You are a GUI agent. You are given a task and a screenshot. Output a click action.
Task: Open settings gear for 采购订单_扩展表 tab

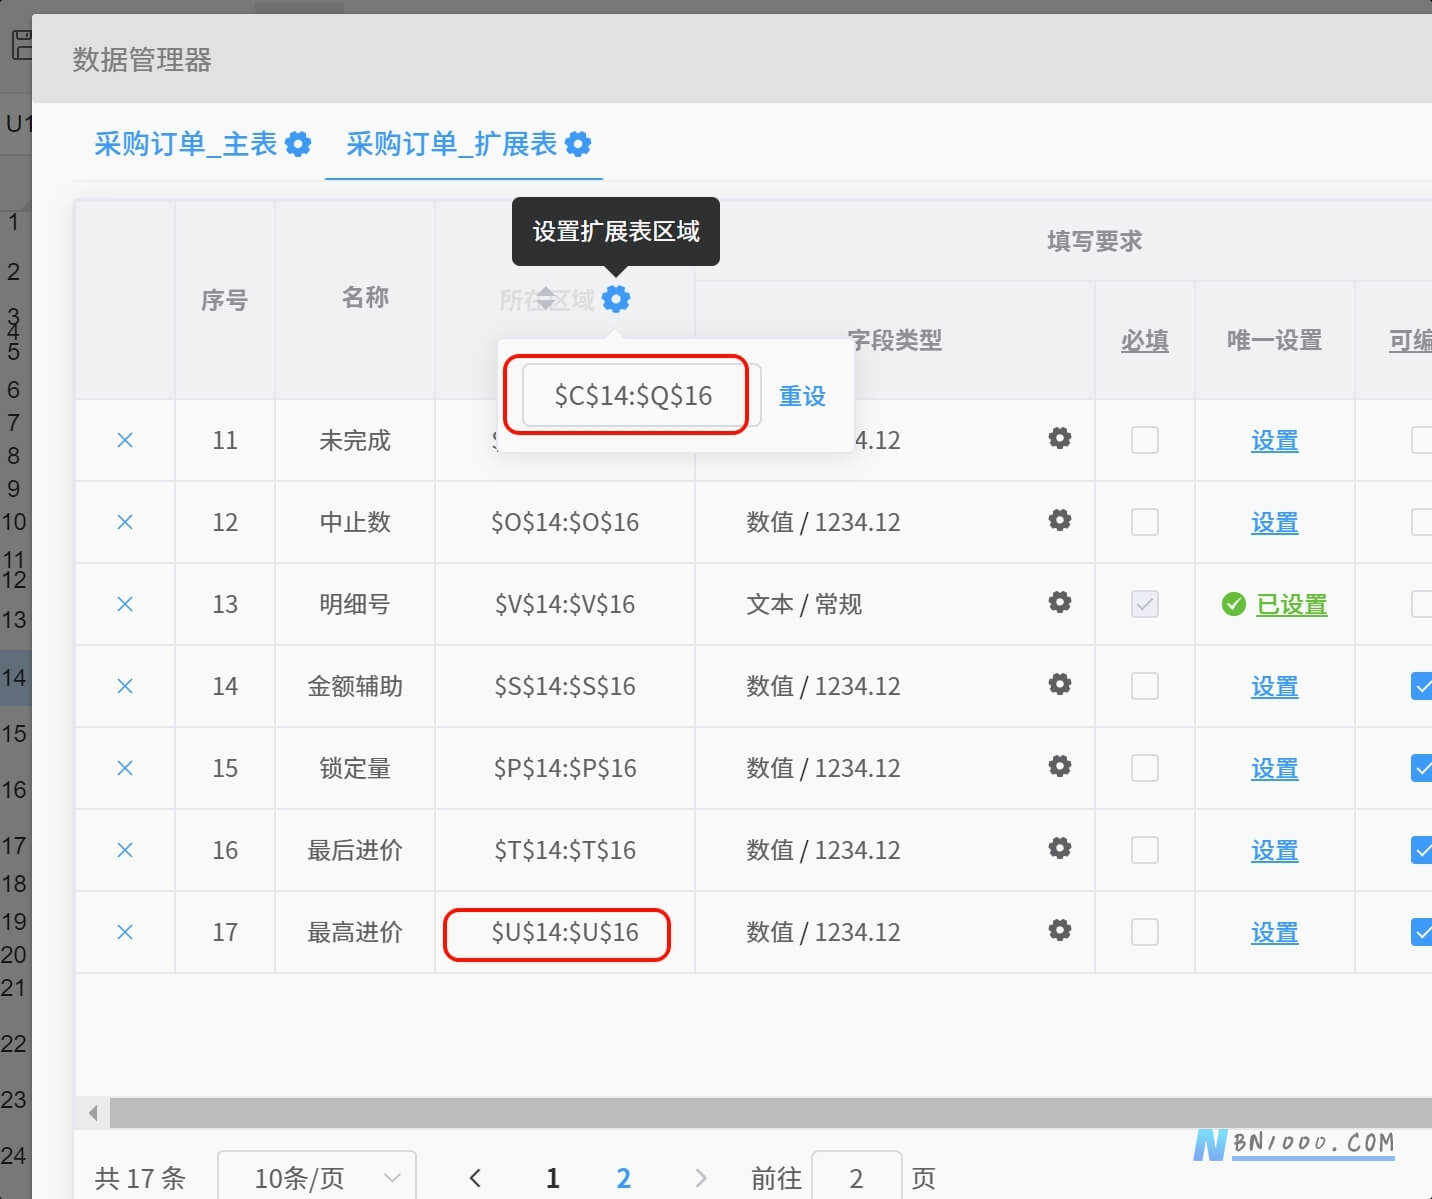tap(578, 144)
